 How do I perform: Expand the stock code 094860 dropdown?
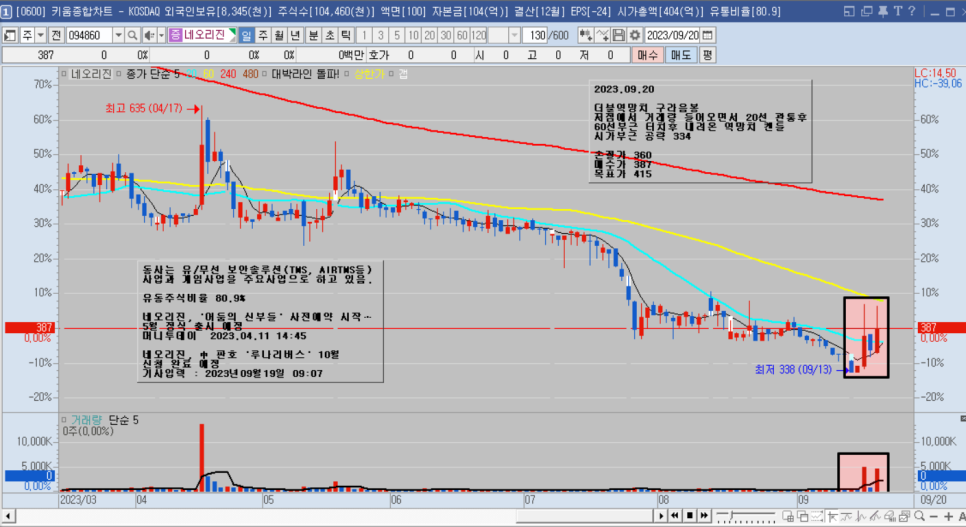tap(118, 35)
